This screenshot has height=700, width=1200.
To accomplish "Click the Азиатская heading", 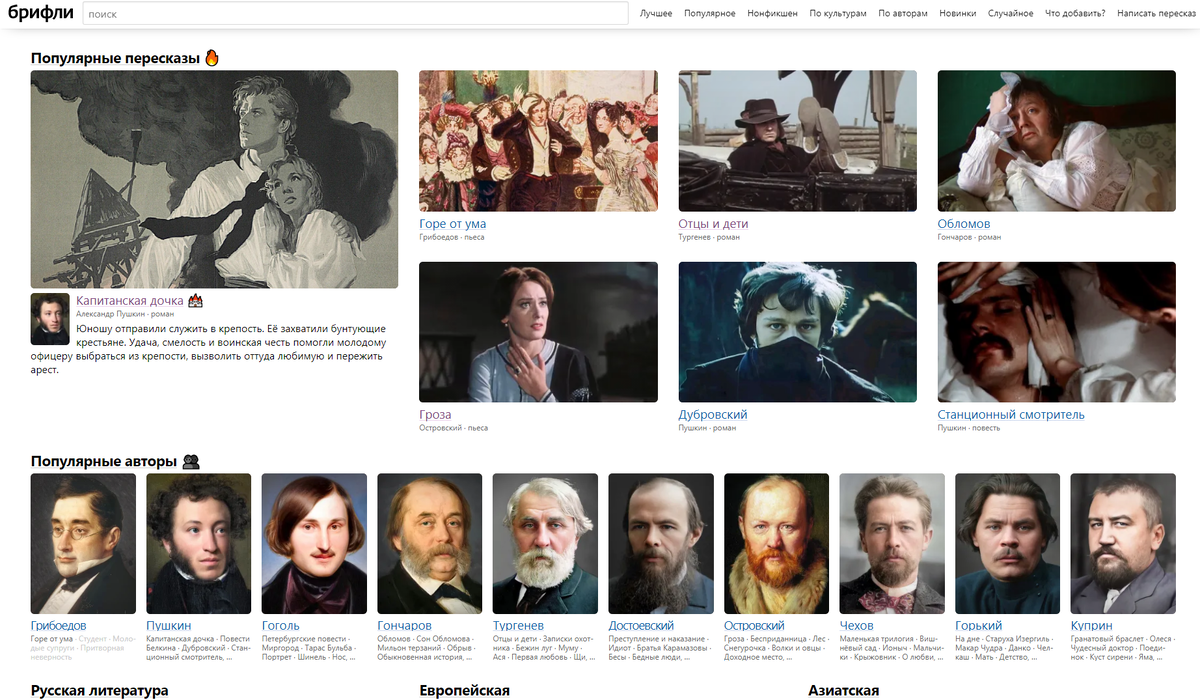I will pyautogui.click(x=844, y=691).
